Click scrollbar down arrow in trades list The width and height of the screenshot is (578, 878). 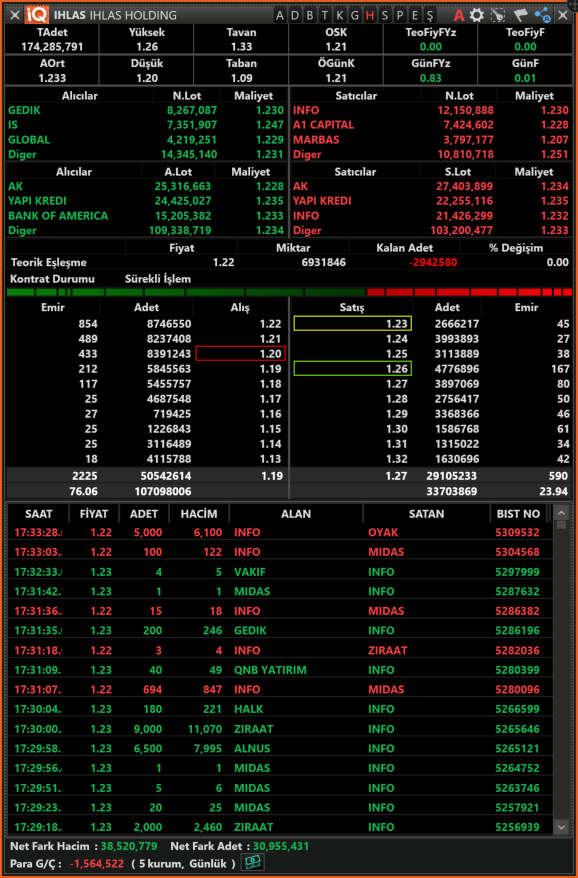[x=561, y=826]
